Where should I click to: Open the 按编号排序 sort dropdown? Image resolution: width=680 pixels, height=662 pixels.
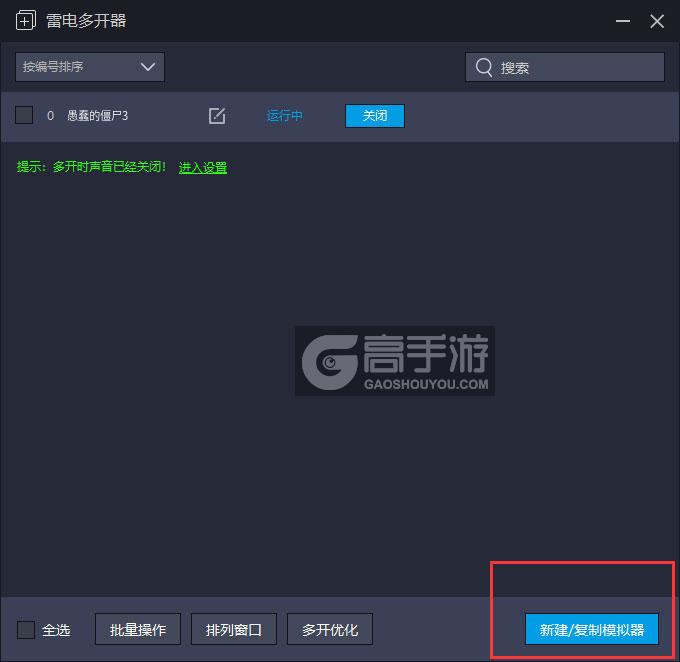[x=90, y=67]
